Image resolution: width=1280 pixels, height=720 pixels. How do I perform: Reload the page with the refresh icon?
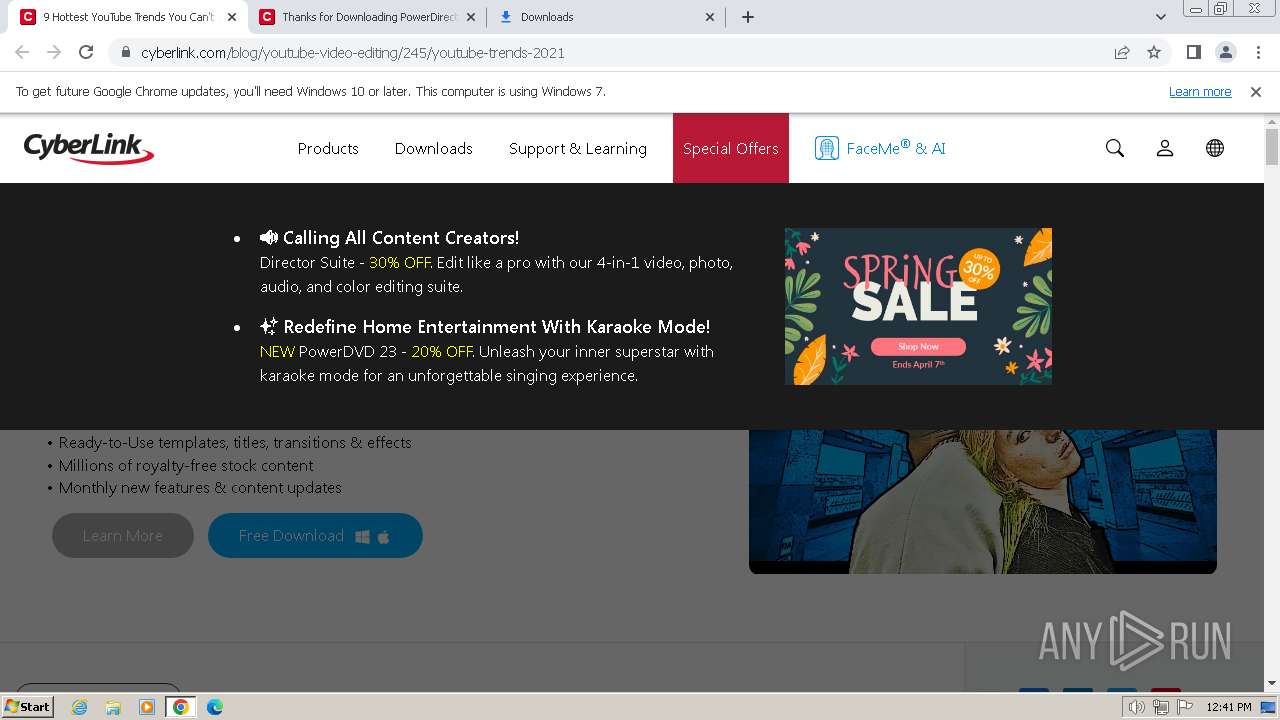pyautogui.click(x=86, y=52)
